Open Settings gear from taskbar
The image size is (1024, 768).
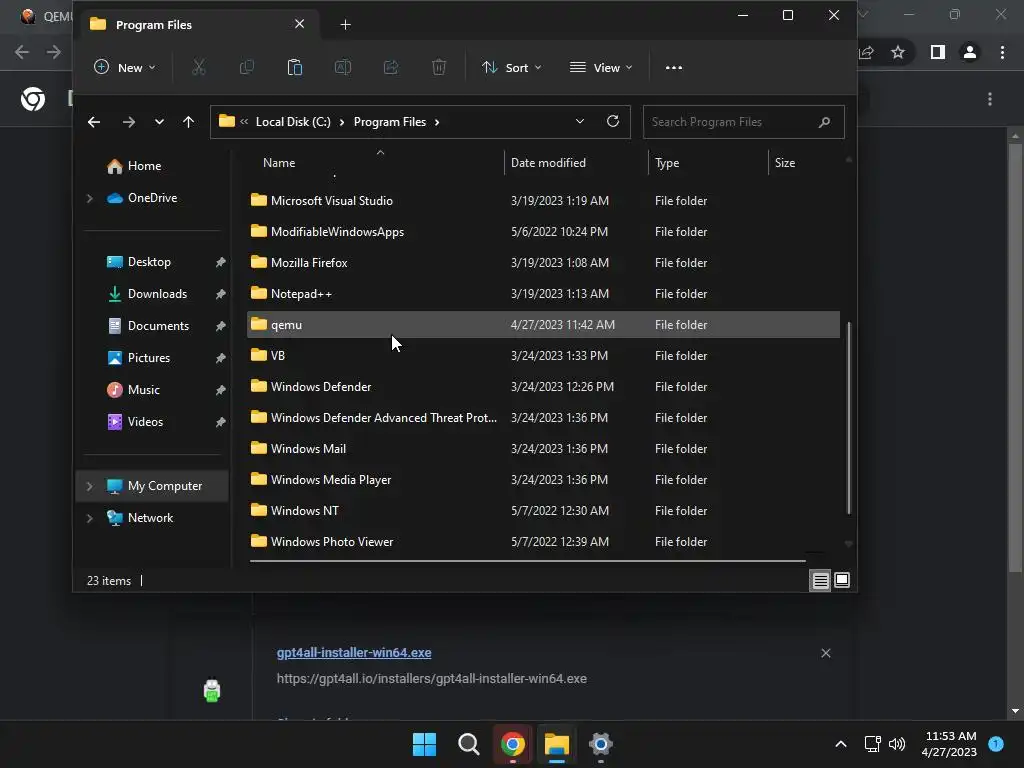click(600, 744)
